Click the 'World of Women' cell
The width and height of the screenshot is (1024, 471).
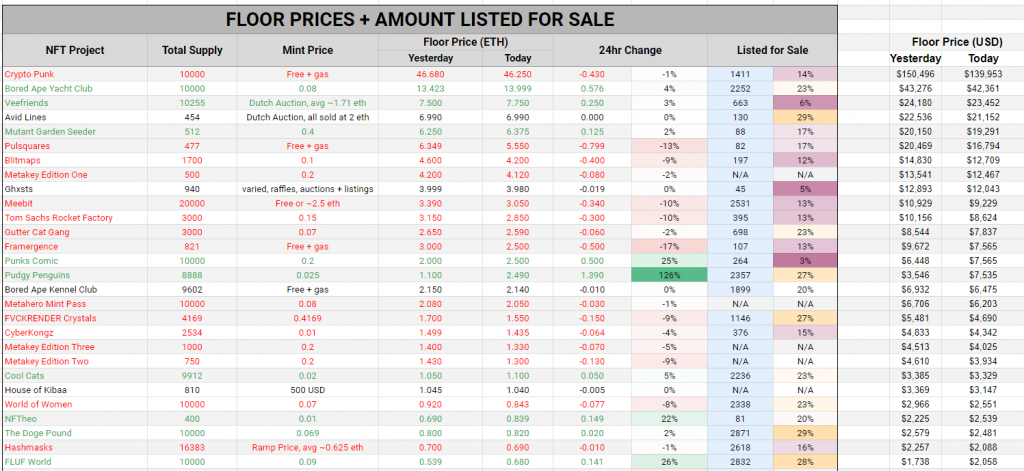pos(75,405)
